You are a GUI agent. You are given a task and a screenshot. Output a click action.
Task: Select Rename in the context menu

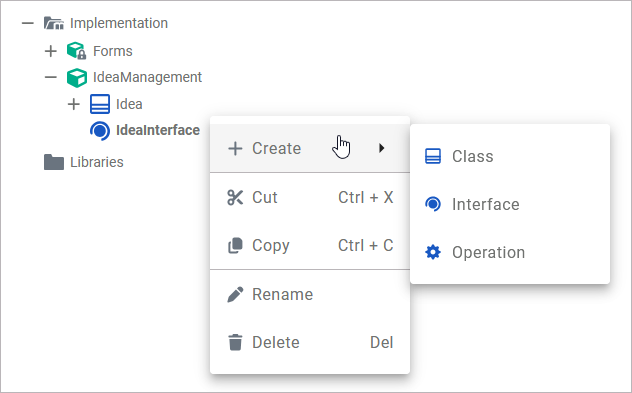pos(310,295)
